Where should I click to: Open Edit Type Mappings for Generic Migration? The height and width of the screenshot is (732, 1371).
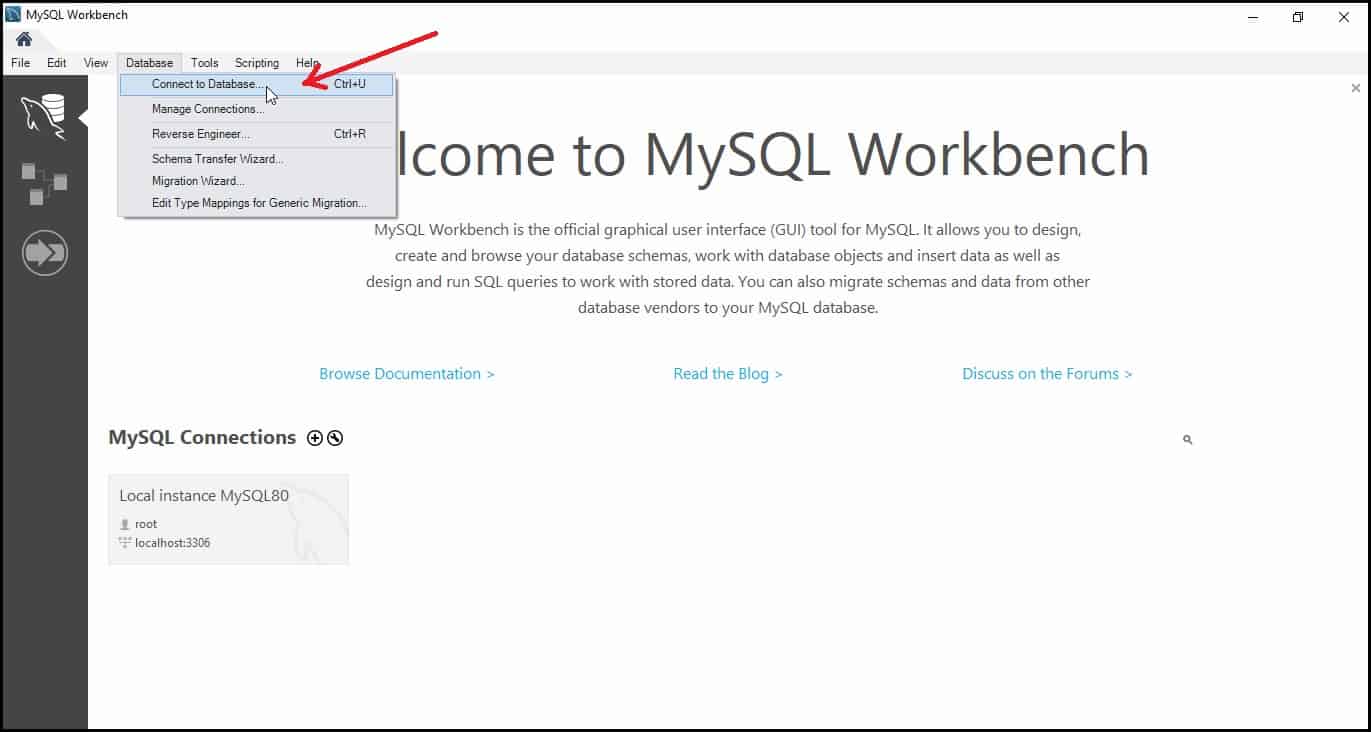coord(262,202)
